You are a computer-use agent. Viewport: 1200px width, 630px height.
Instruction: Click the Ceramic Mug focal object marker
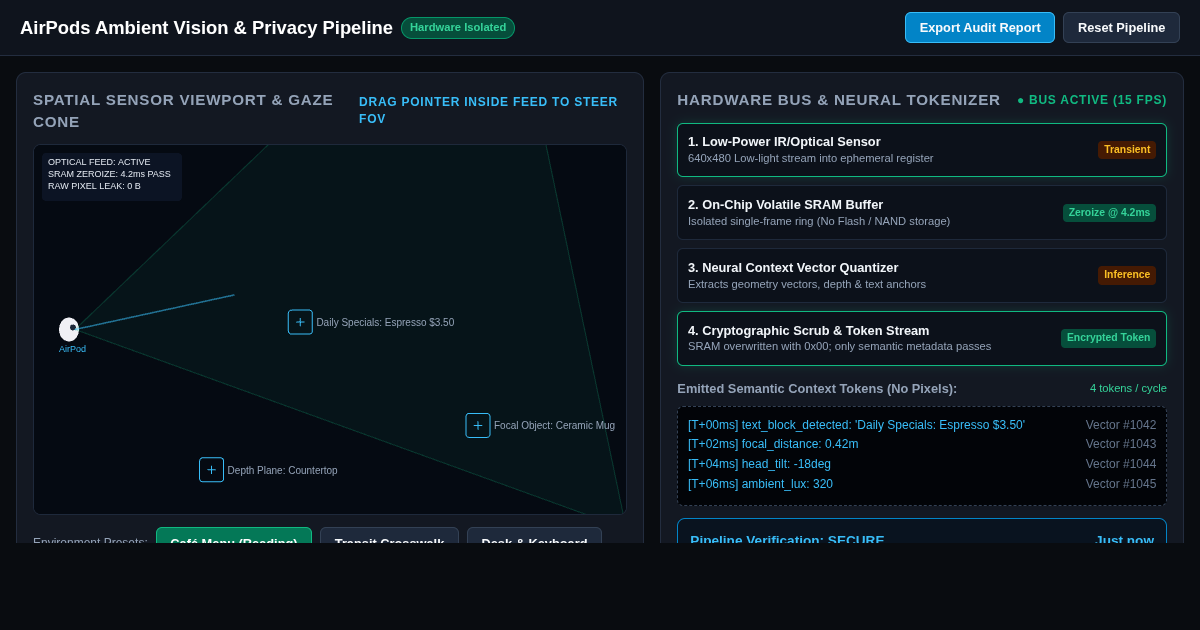point(478,425)
